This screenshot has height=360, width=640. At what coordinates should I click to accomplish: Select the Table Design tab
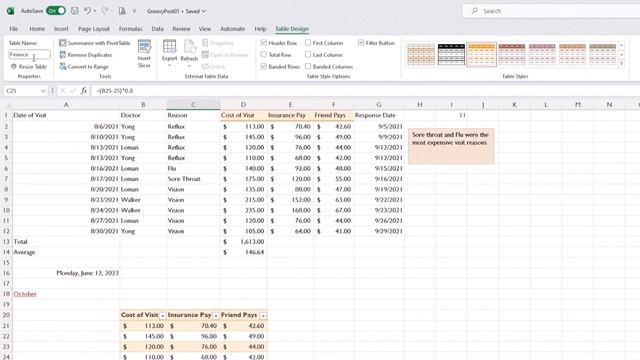click(x=292, y=29)
